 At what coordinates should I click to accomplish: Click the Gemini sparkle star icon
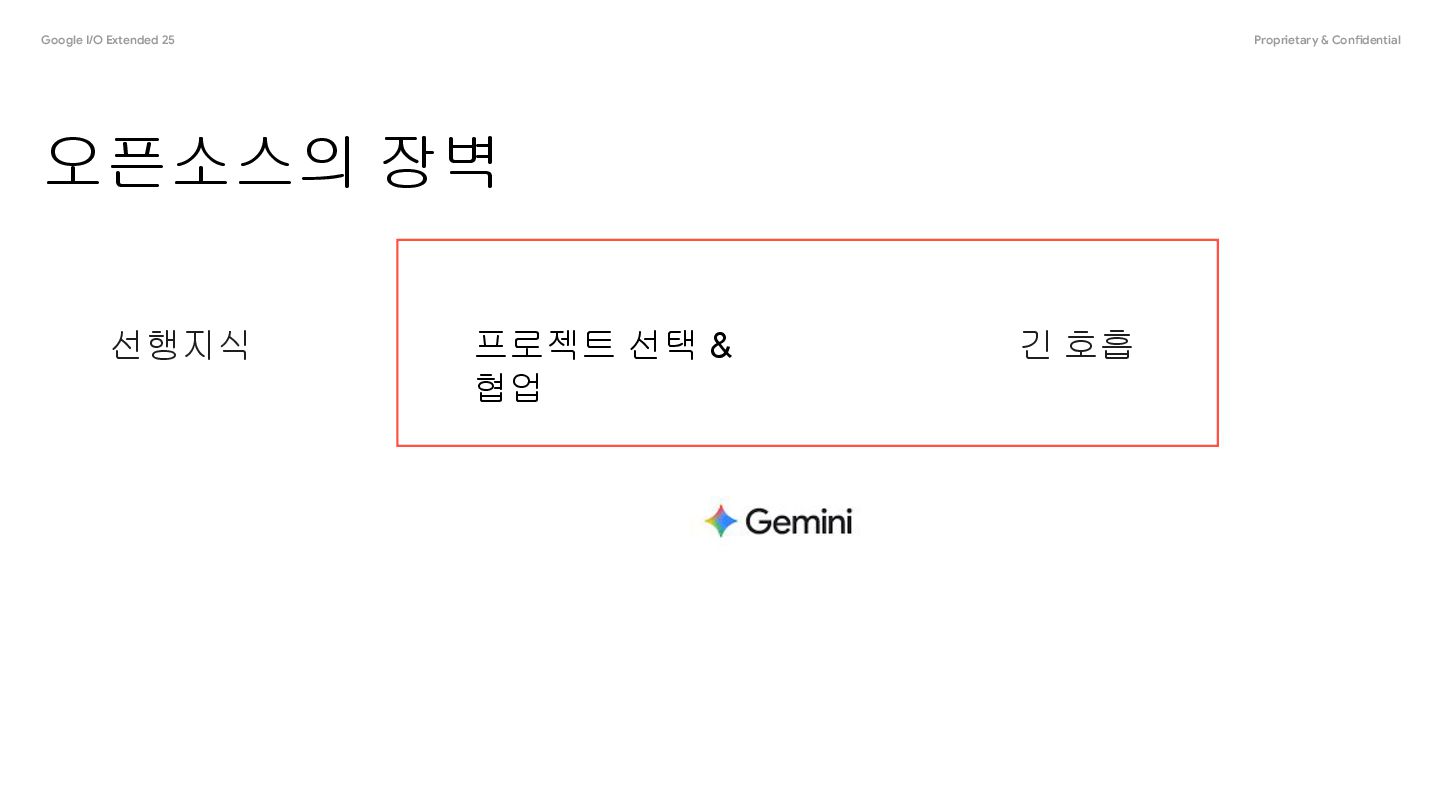click(x=720, y=521)
